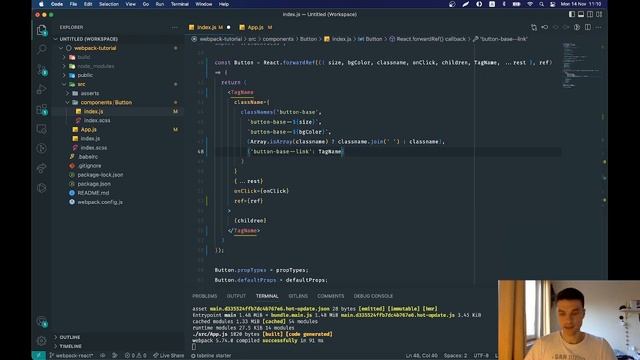Open Source Control view in activity bar
The width and height of the screenshot is (640, 360).
pyautogui.click(x=42, y=69)
